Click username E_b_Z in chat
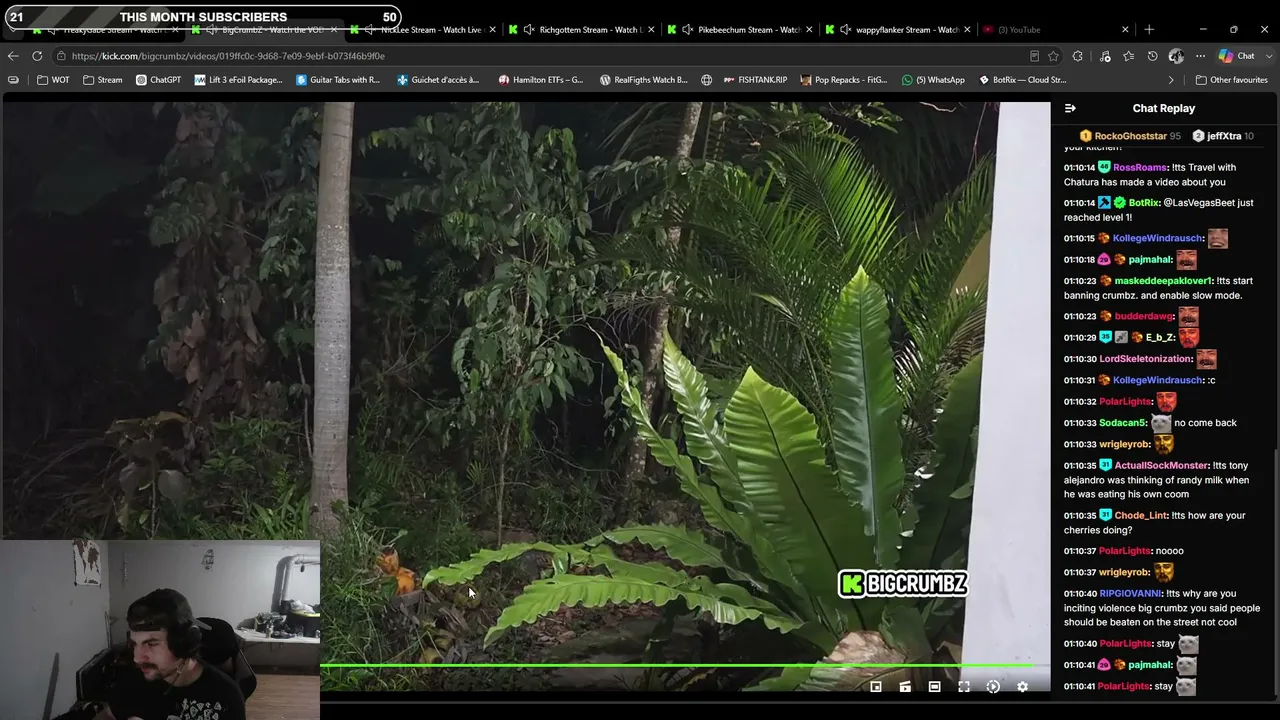The height and width of the screenshot is (720, 1280). 1160,338
